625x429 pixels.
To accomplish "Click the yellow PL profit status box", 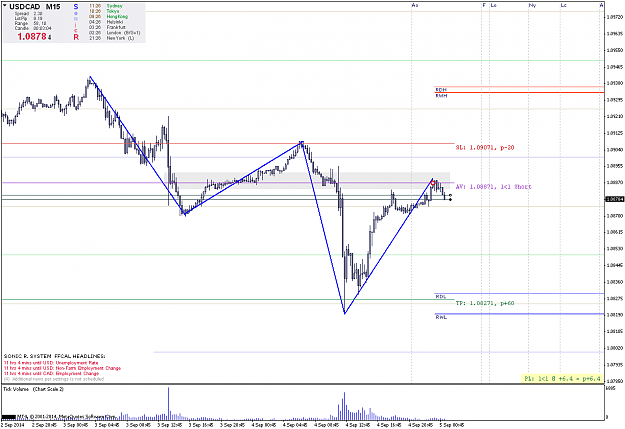I will (x=562, y=378).
